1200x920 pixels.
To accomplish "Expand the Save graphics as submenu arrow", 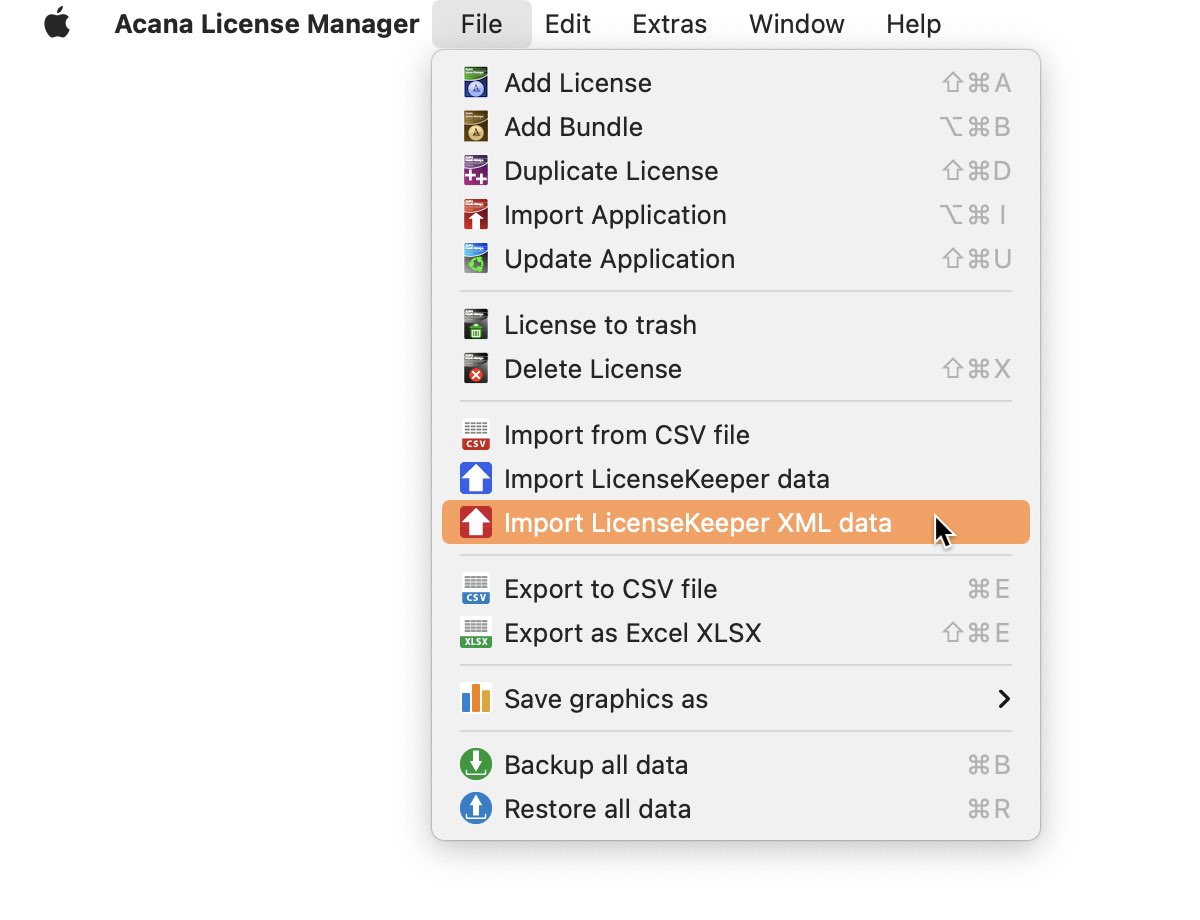I will (x=1004, y=699).
